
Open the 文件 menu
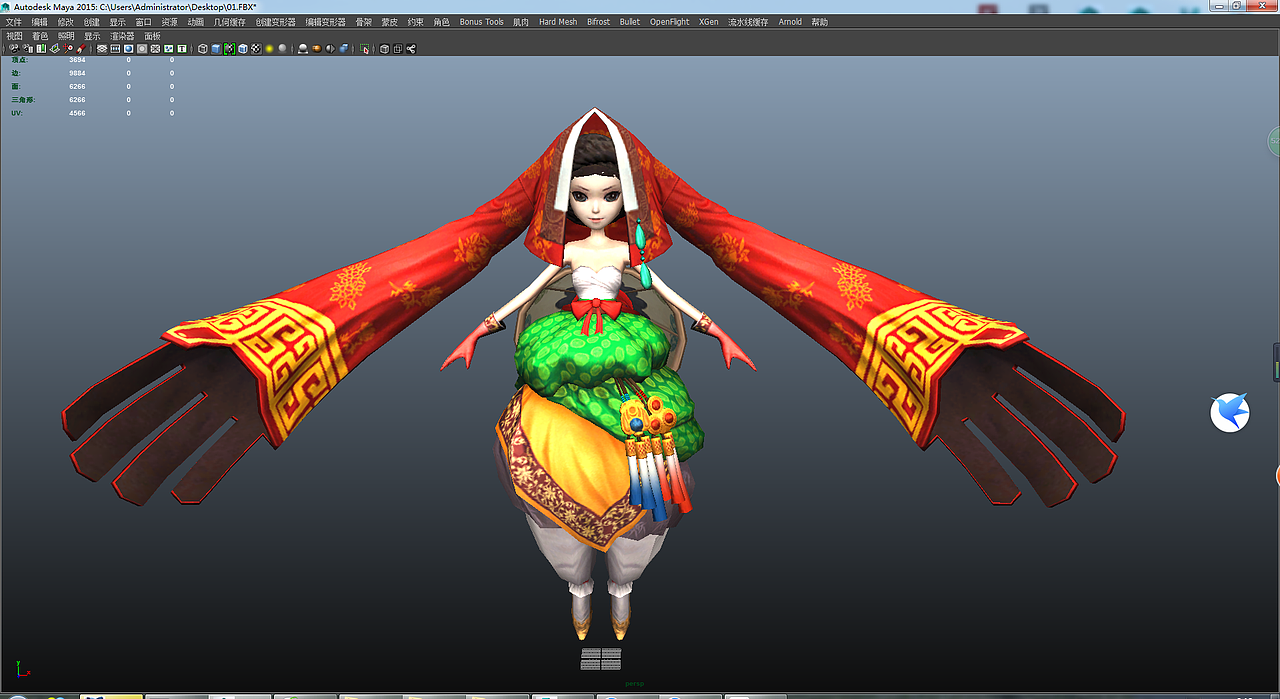click(13, 22)
